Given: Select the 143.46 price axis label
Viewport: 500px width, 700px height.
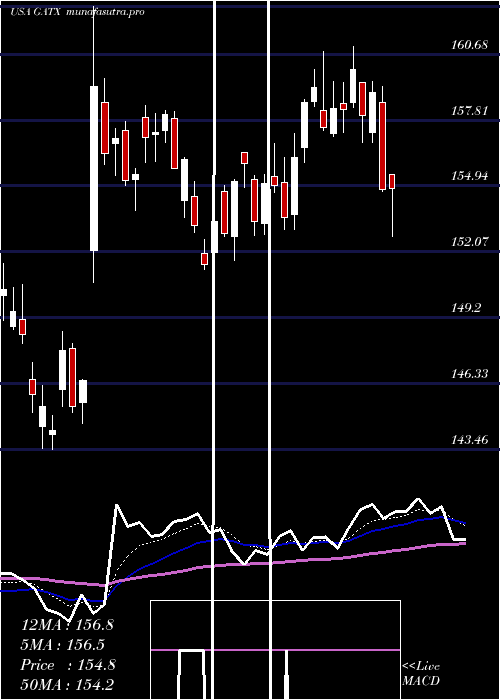Looking at the screenshot, I should point(470,440).
